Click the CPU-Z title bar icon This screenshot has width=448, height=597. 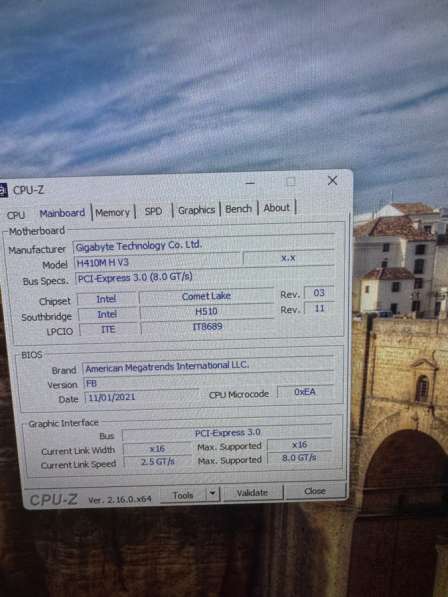pyautogui.click(x=3, y=190)
